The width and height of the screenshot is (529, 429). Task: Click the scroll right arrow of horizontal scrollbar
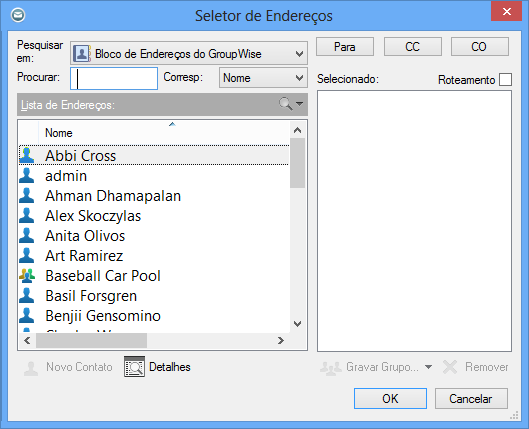pyautogui.click(x=281, y=341)
